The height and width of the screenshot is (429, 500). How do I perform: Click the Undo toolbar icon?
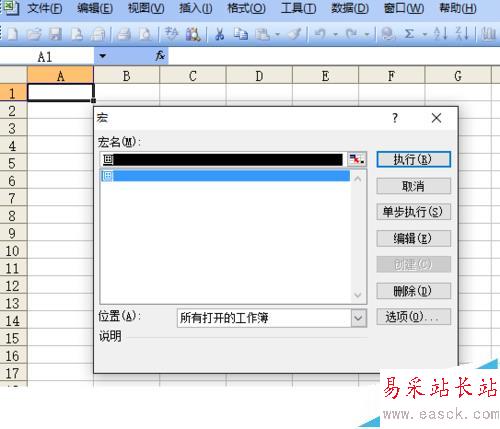click(x=320, y=34)
